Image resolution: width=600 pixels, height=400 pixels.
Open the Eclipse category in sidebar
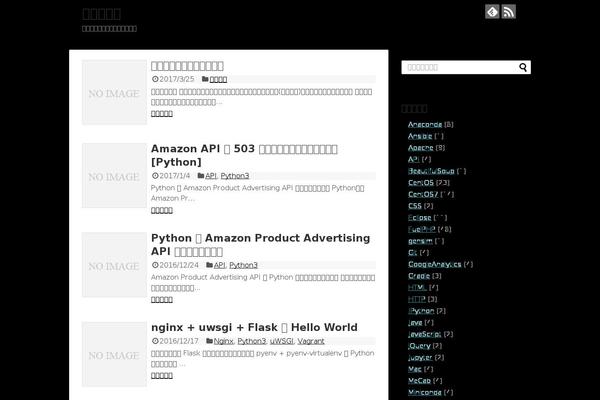click(x=419, y=217)
